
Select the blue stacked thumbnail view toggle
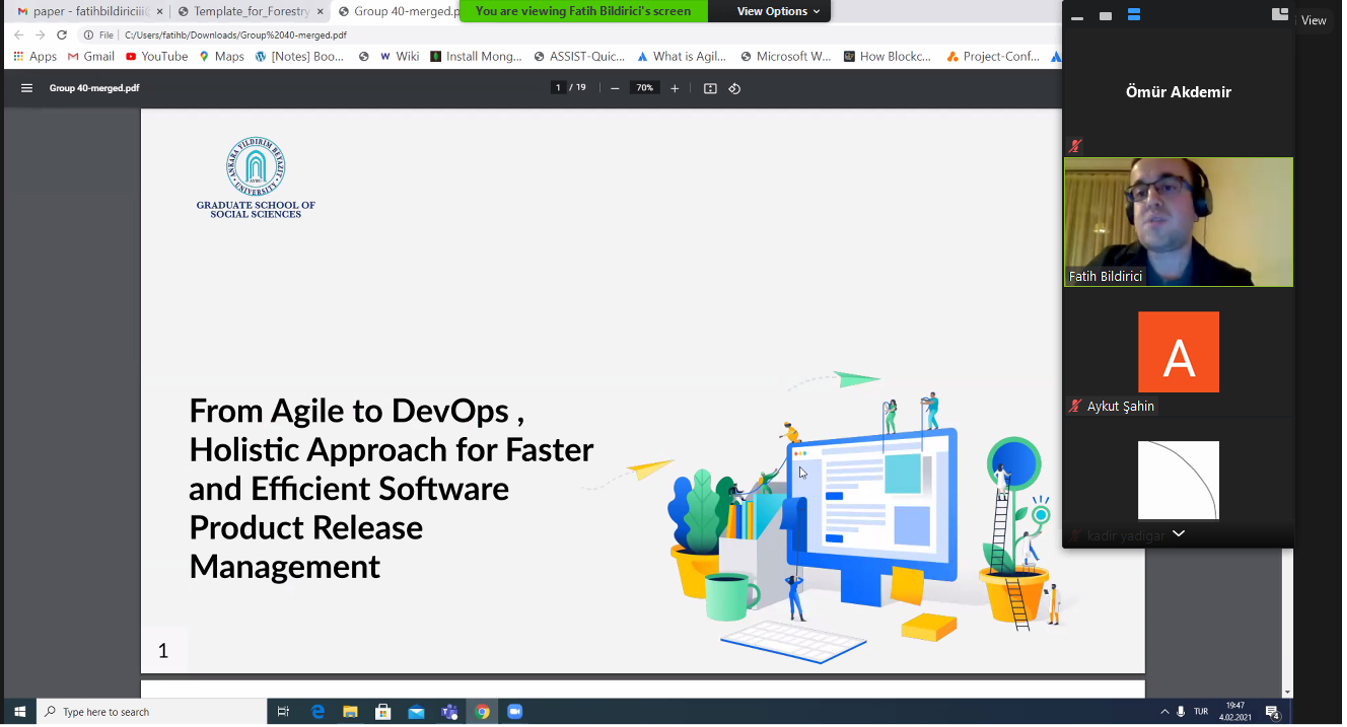(1134, 16)
